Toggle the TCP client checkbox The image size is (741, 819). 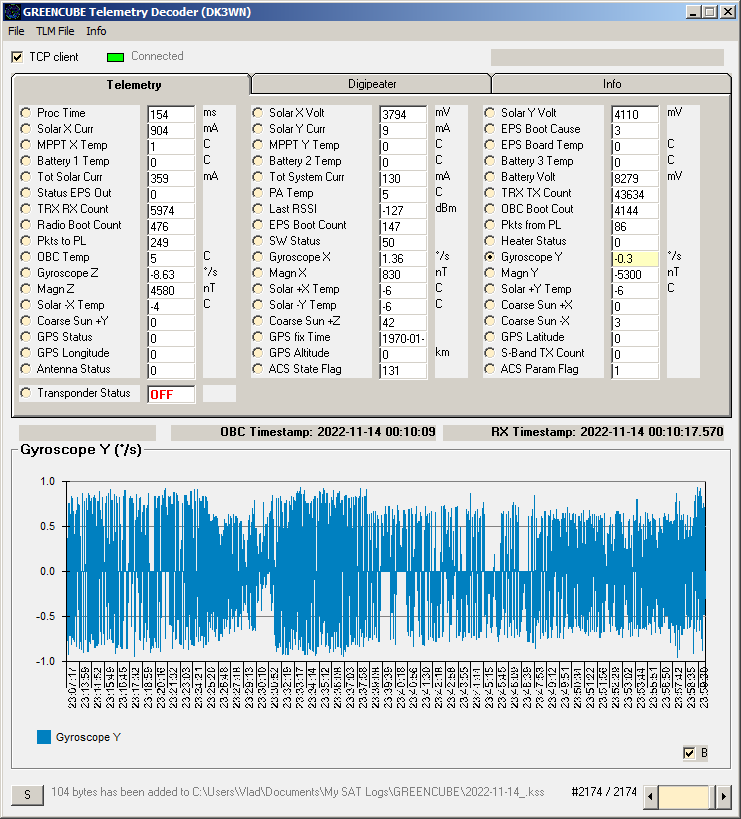pyautogui.click(x=17, y=57)
